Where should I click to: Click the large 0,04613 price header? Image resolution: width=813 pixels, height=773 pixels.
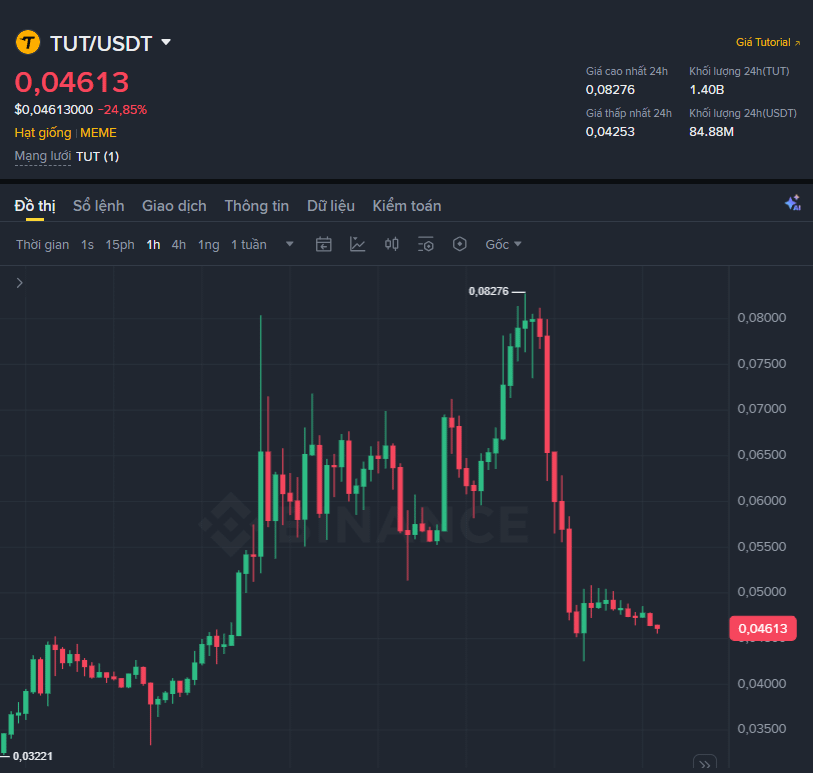72,82
